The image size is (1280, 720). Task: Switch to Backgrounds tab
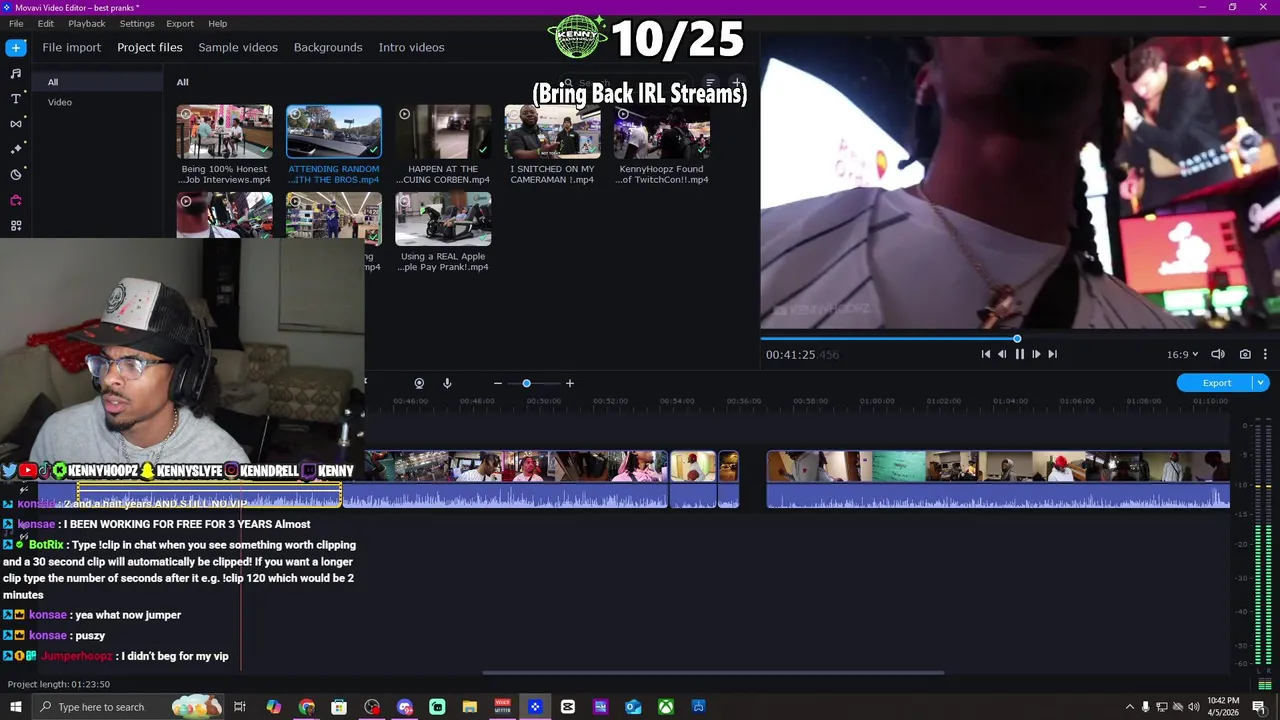(x=328, y=47)
